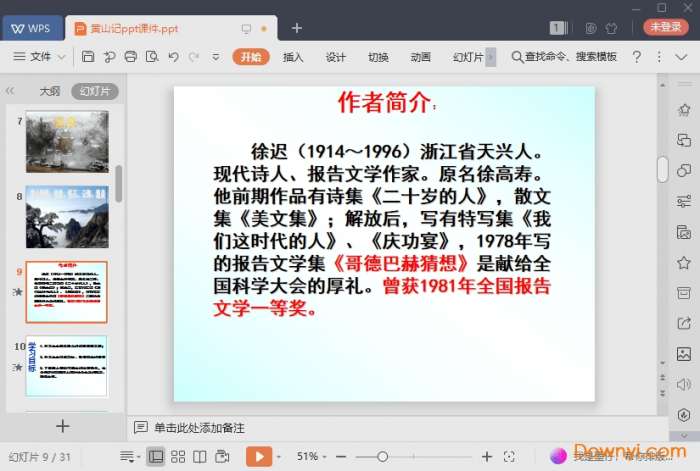Click the search command box 查找命令、搜索模板
The height and width of the screenshot is (471, 700).
[564, 57]
